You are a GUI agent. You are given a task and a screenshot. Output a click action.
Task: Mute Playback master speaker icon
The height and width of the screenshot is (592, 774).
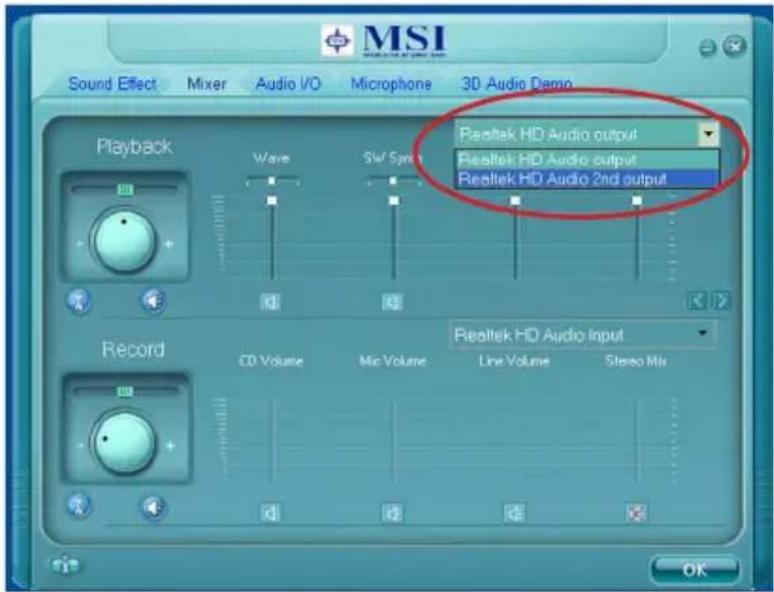coord(154,301)
